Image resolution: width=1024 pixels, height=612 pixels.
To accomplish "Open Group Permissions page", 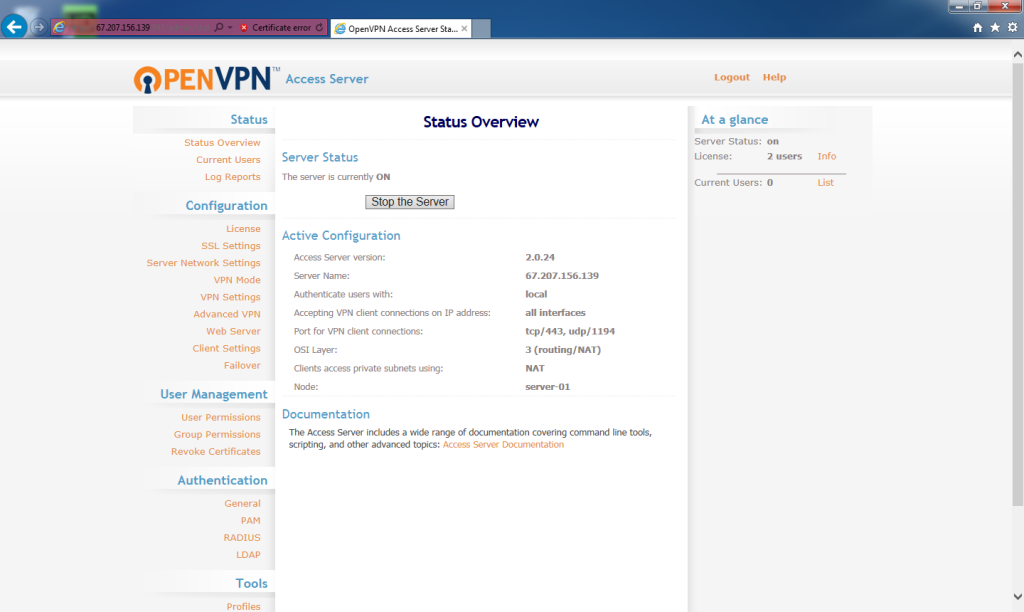I will (x=217, y=434).
